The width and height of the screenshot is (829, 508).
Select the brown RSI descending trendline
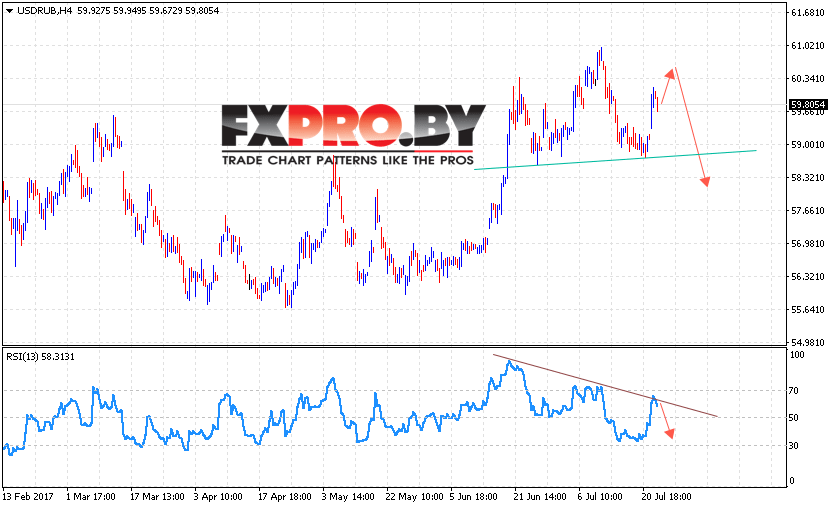pyautogui.click(x=605, y=385)
